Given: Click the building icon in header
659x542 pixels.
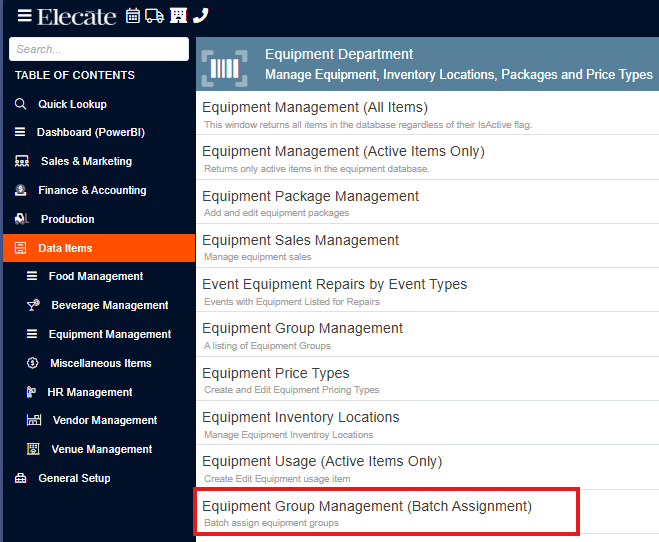Looking at the screenshot, I should 178,16.
